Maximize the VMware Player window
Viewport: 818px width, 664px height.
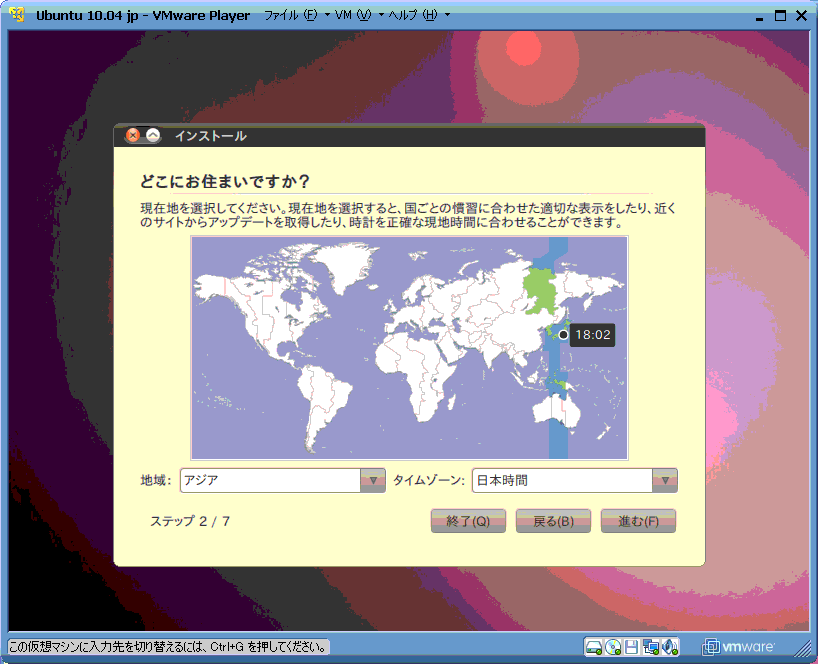coord(780,16)
